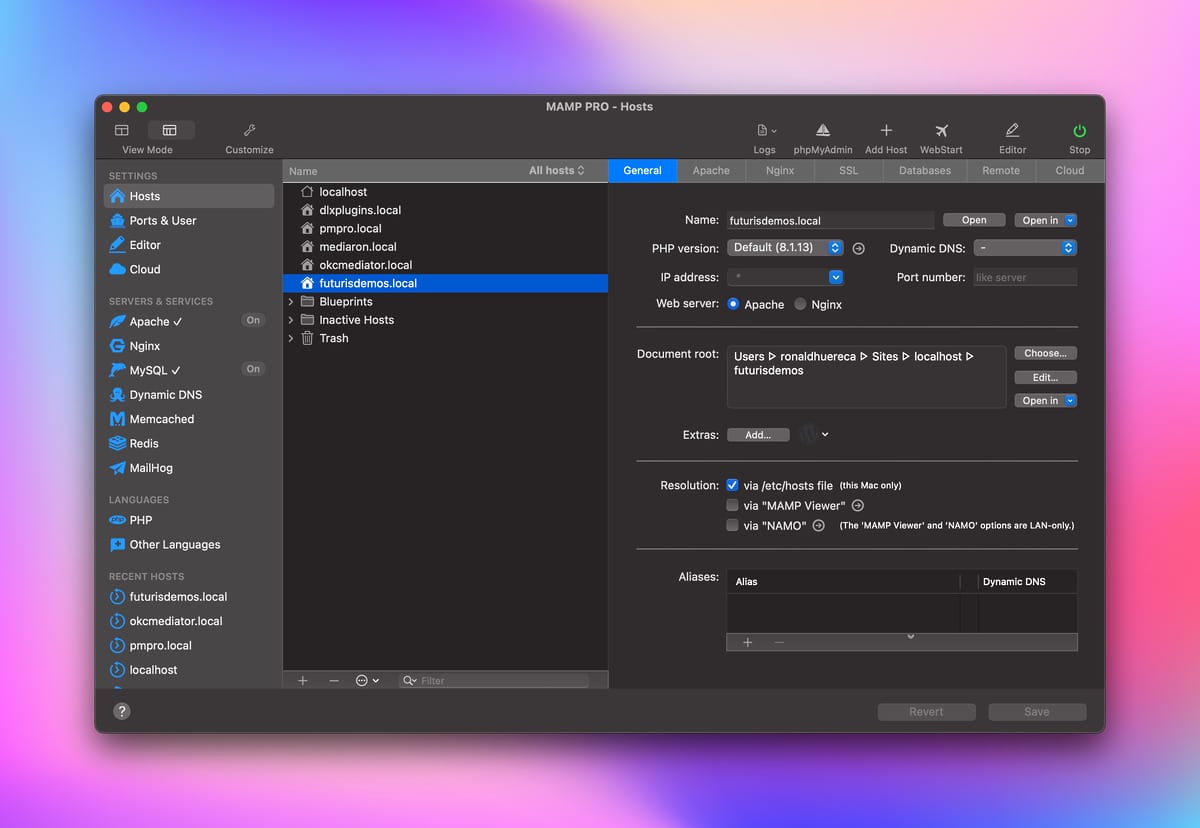This screenshot has height=828, width=1200.
Task: Click the host Name input field
Action: click(x=830, y=220)
